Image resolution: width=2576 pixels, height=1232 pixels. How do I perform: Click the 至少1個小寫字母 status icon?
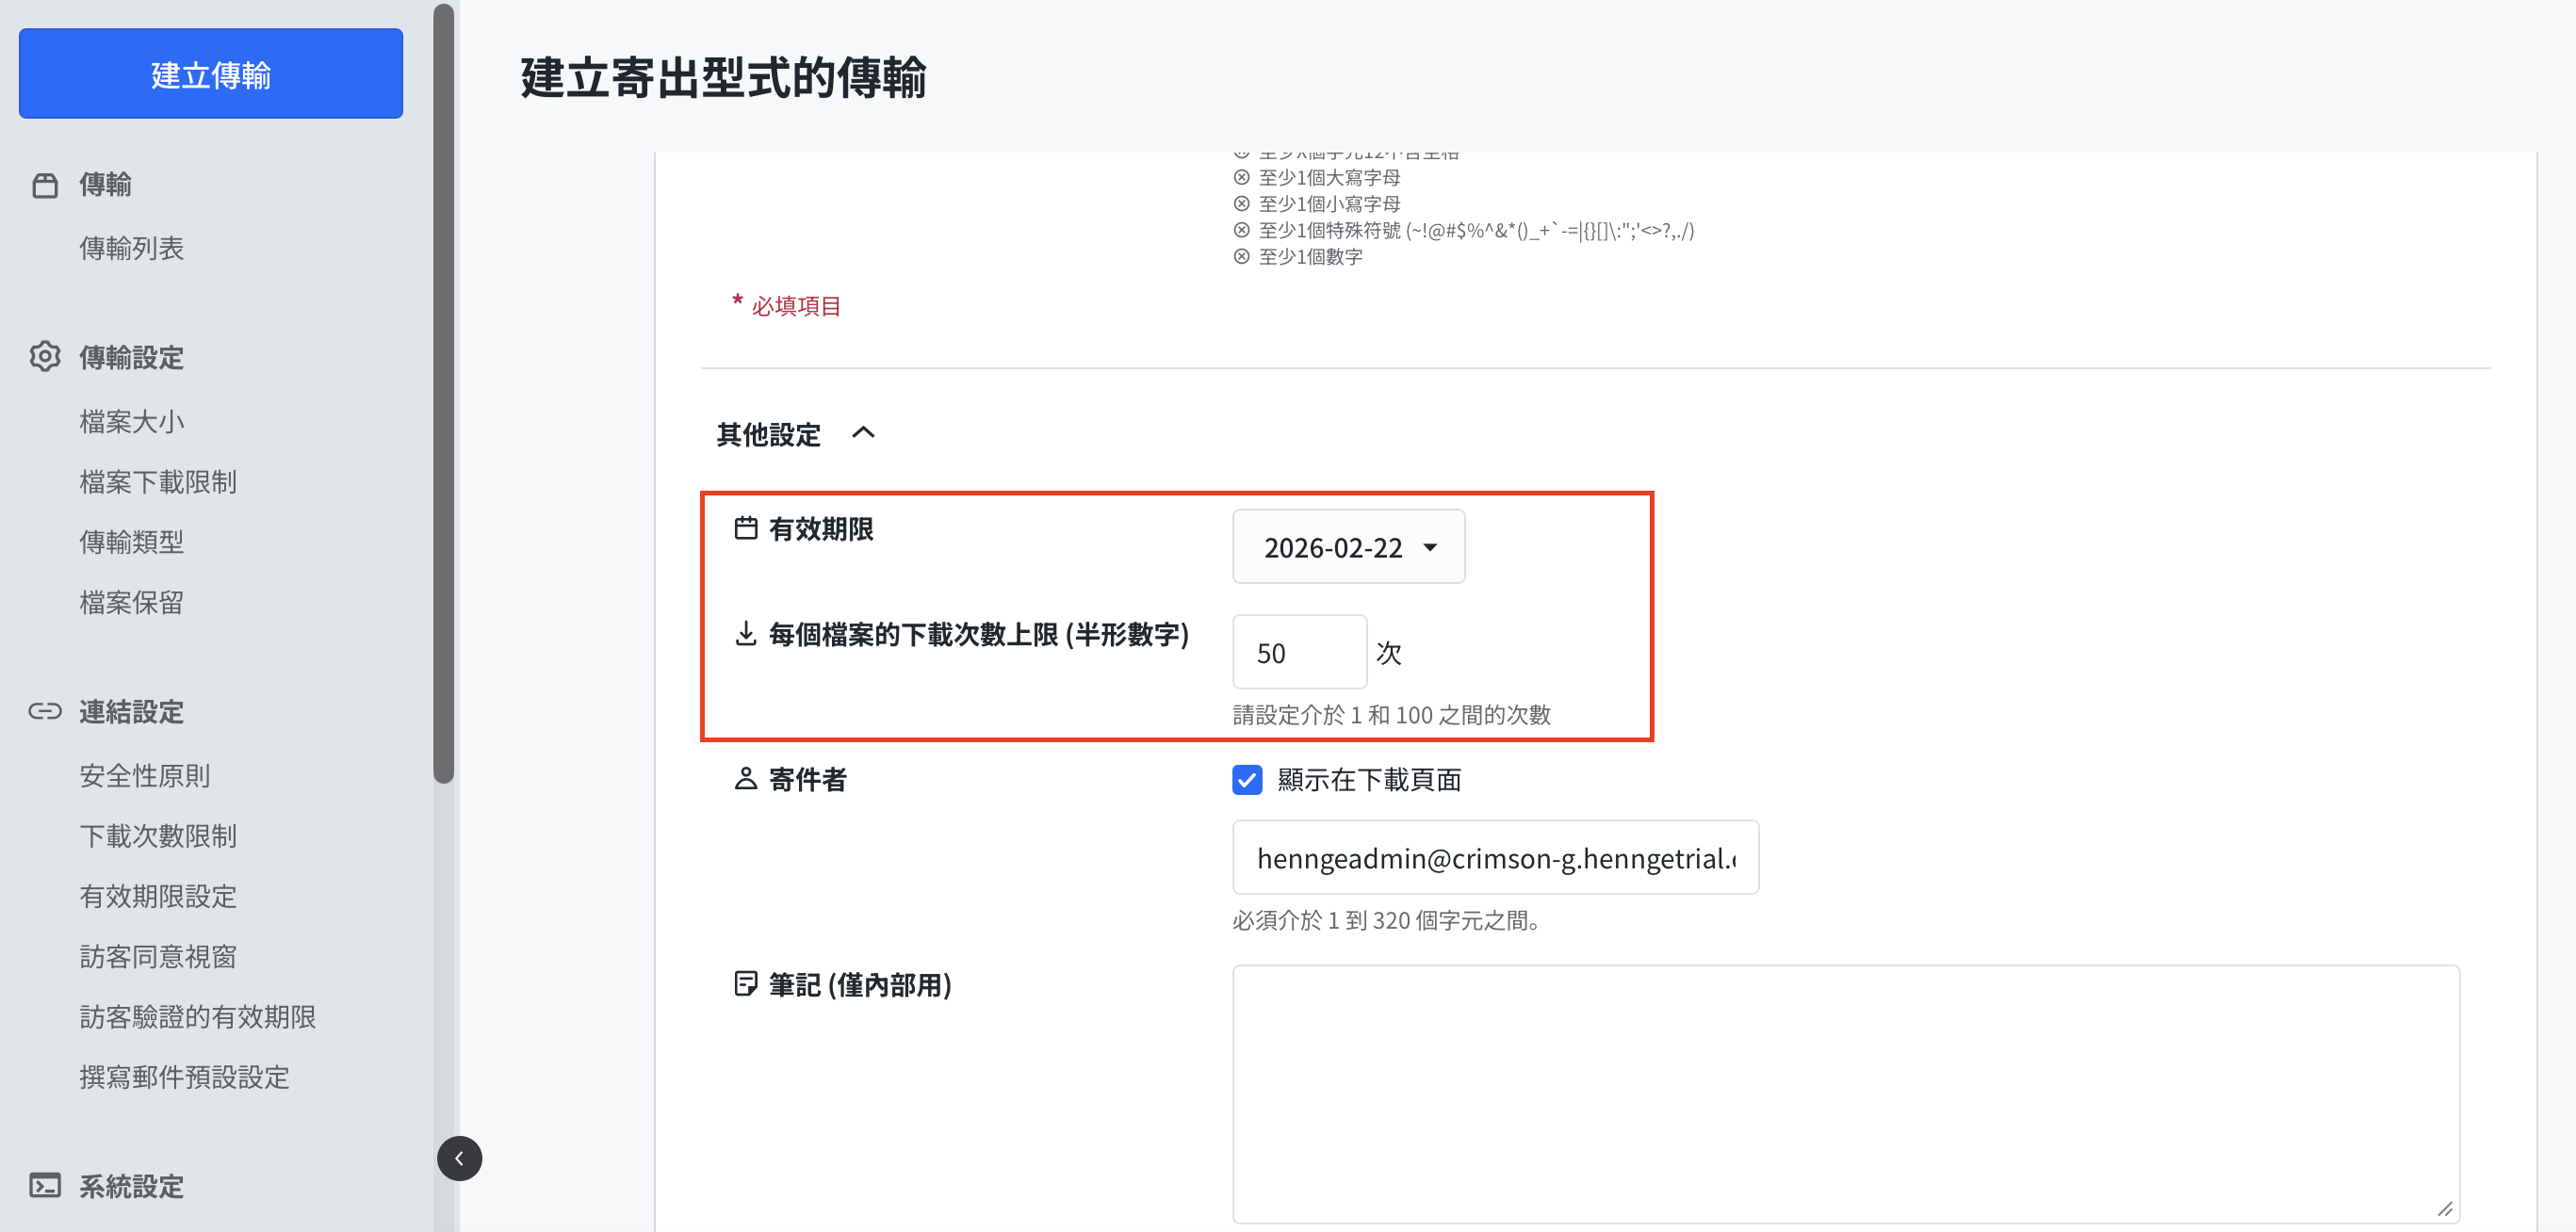point(1241,203)
